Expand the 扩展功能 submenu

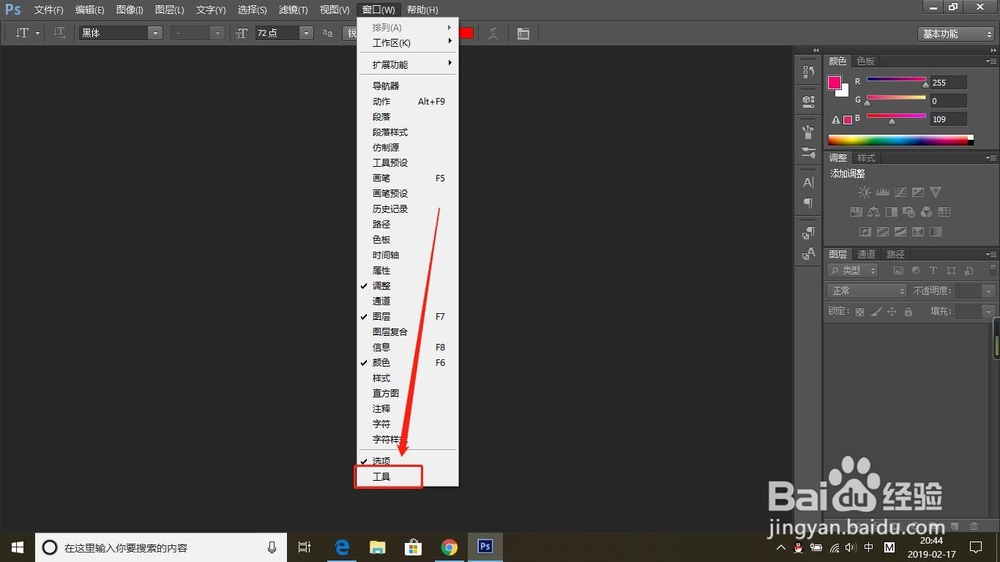(x=408, y=64)
